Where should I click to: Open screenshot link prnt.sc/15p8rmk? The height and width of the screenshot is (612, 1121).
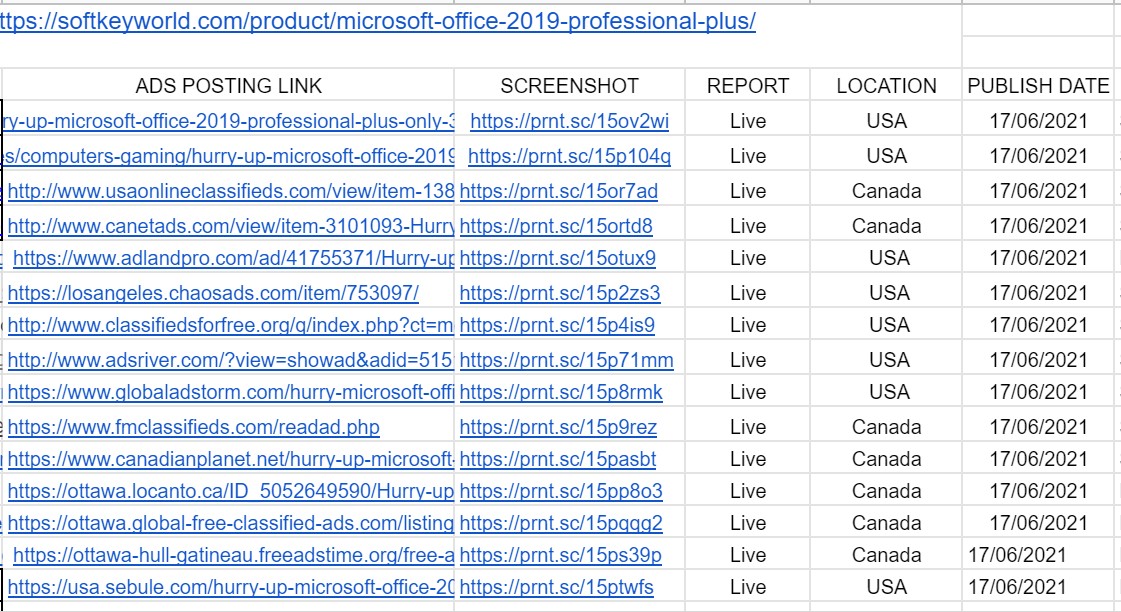(x=561, y=393)
